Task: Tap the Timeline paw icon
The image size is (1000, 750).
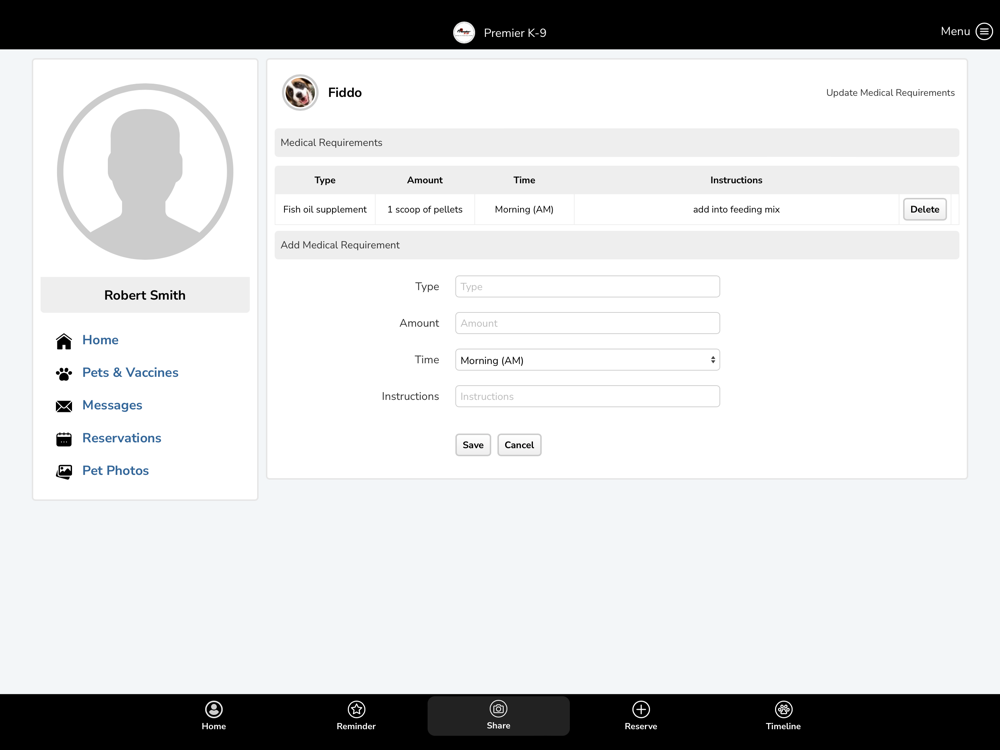Action: tap(783, 709)
